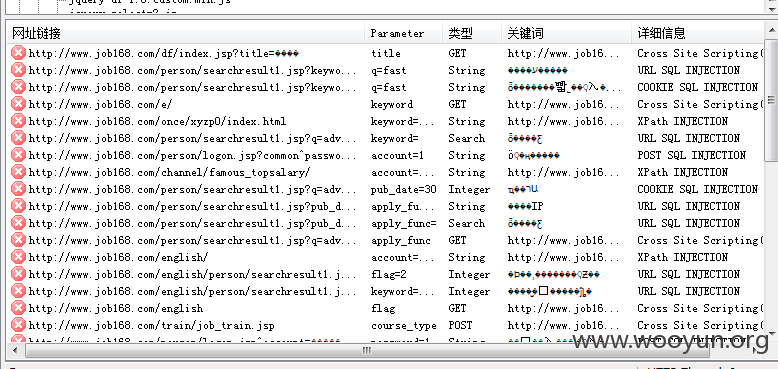This screenshot has width=778, height=369.
Task: Sort by the Parameter column header
Action: click(404, 33)
